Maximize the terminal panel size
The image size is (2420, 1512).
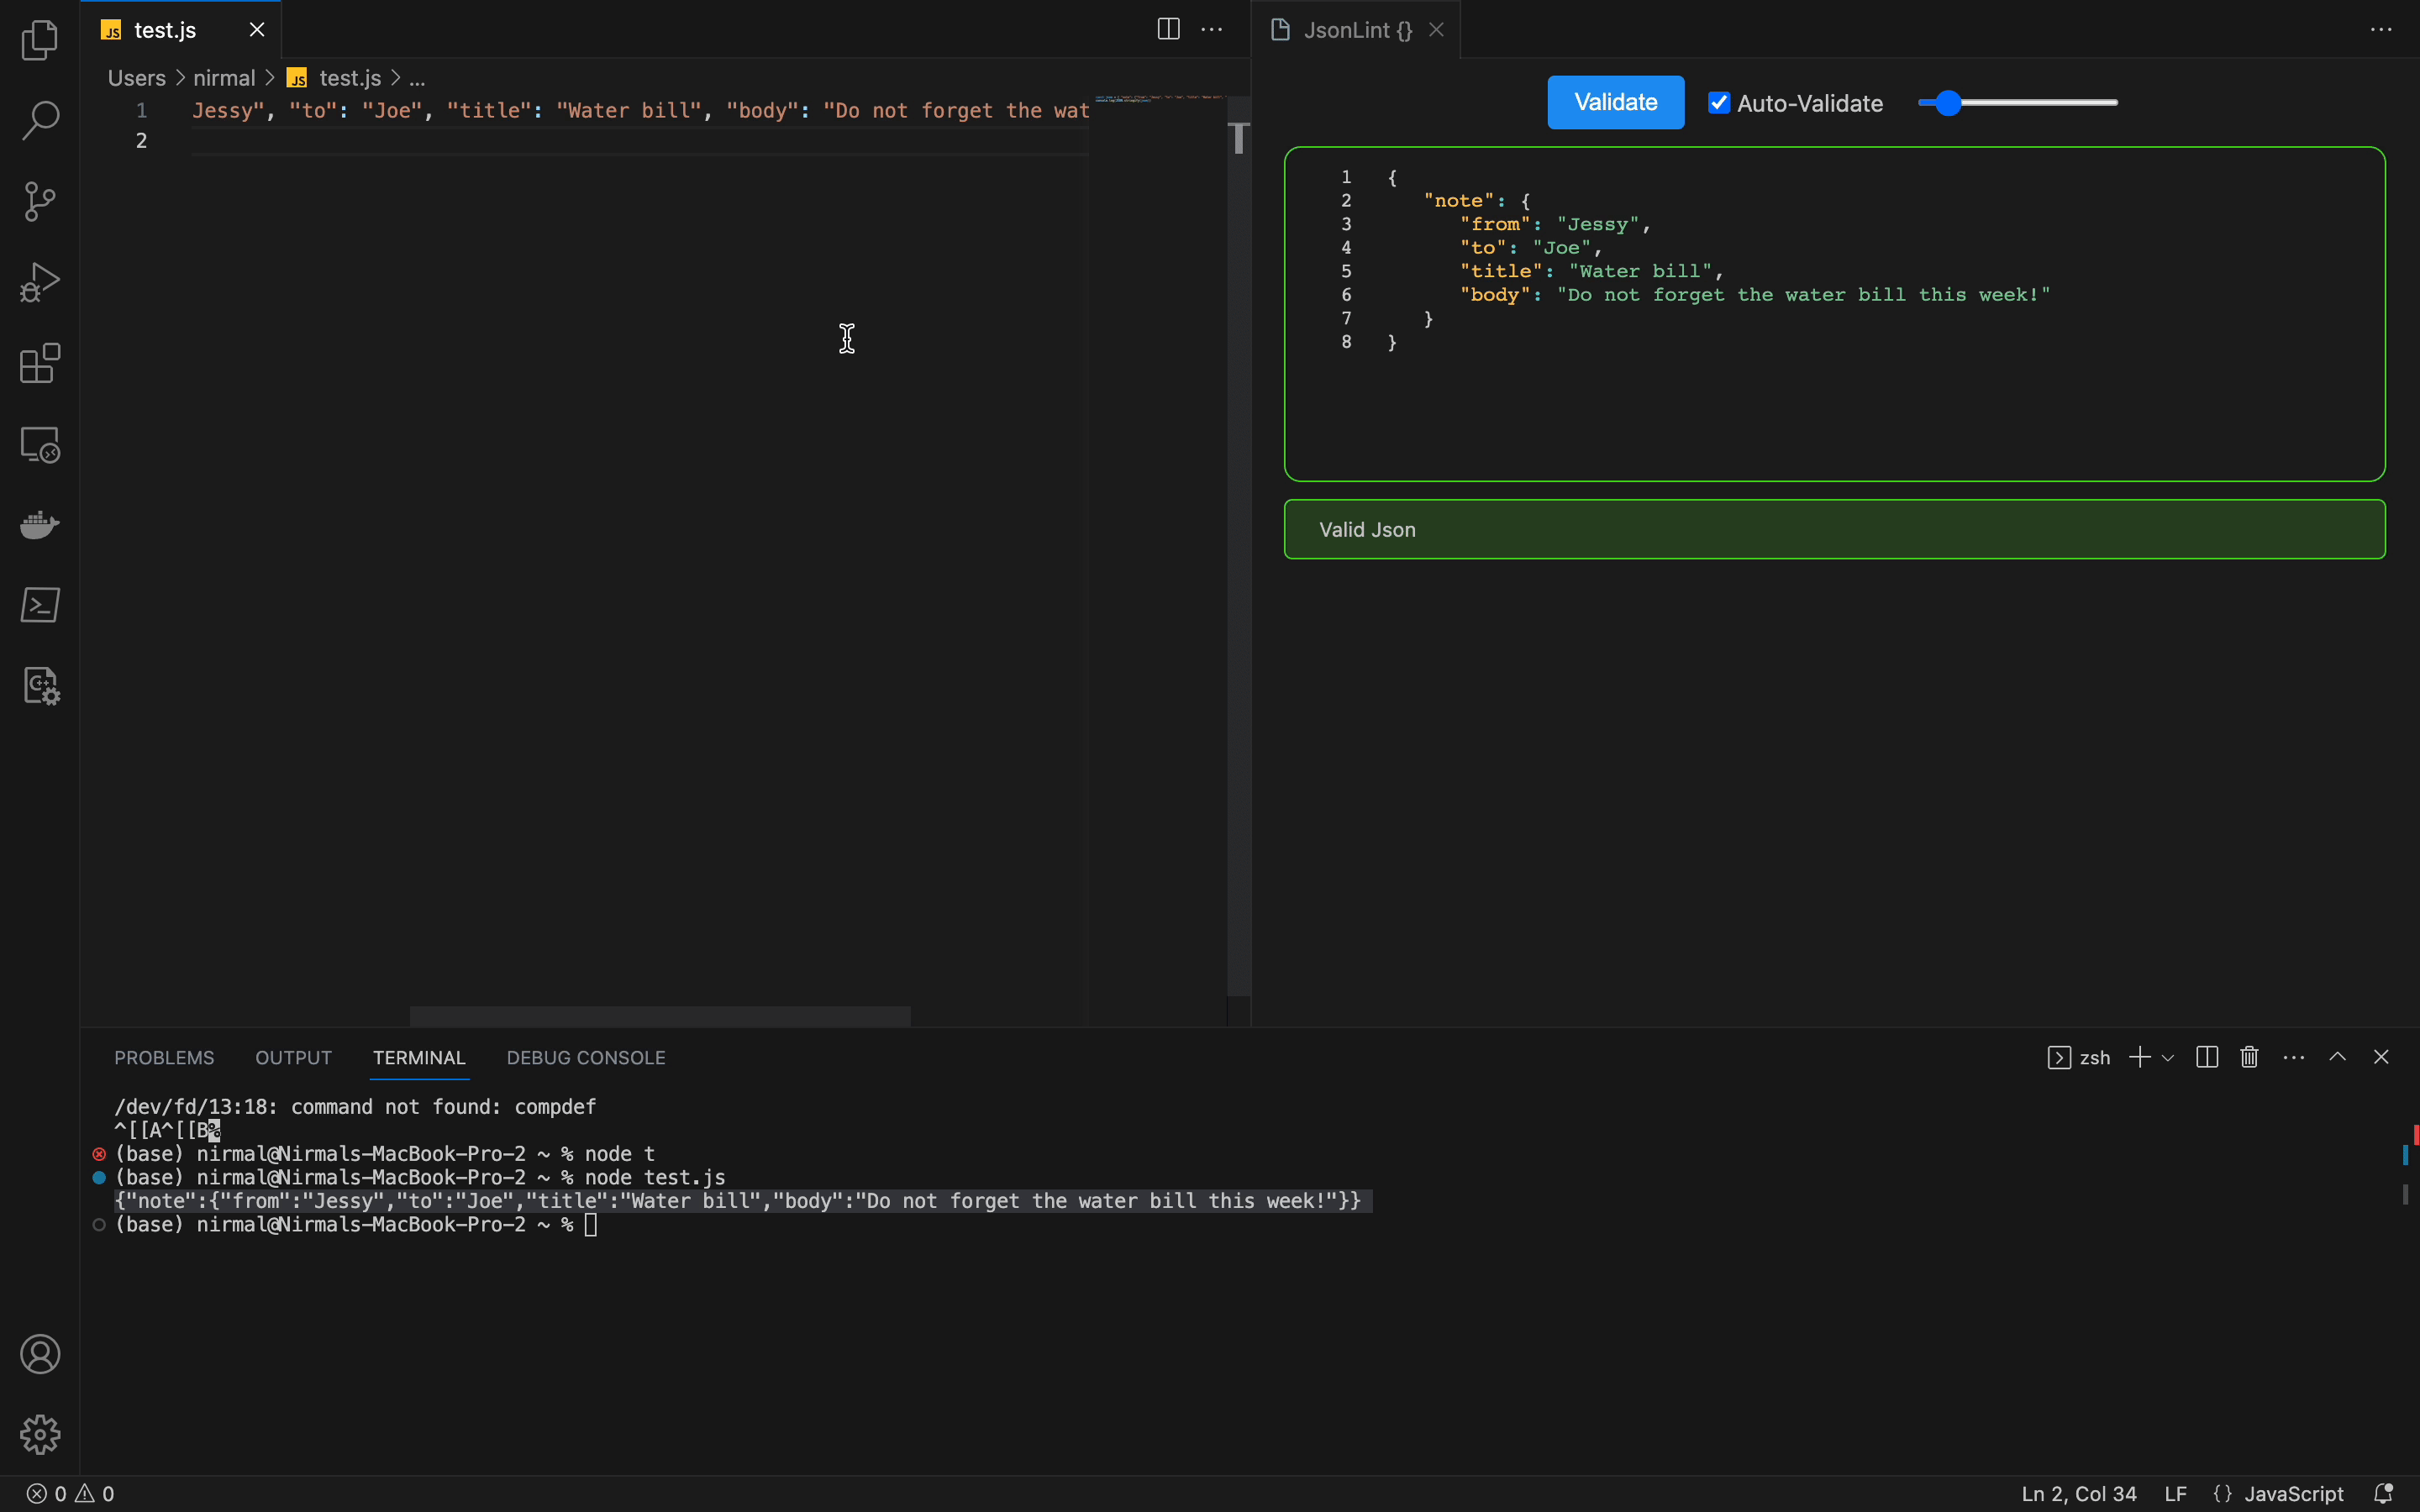pyautogui.click(x=2337, y=1057)
